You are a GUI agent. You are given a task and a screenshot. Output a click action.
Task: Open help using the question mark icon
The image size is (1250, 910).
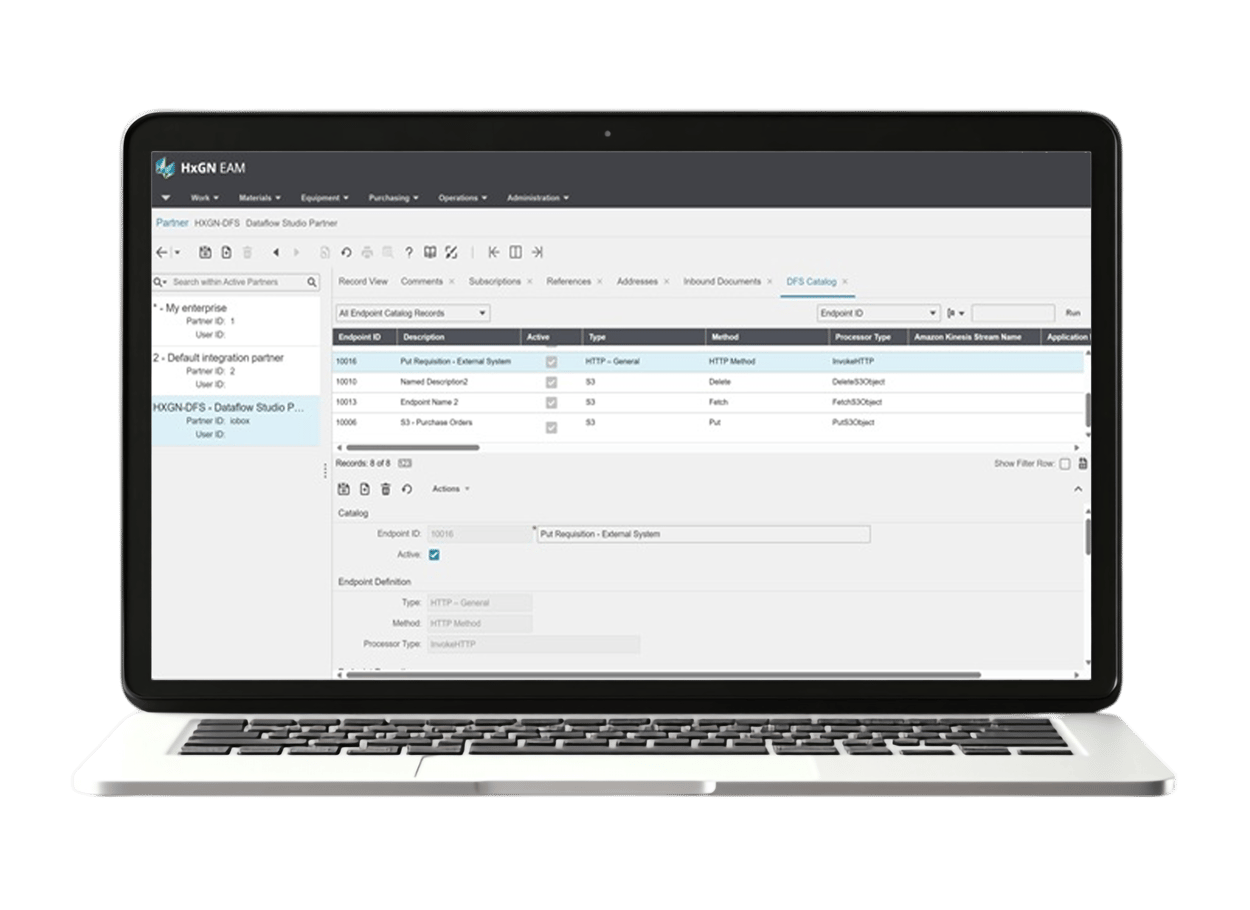[x=409, y=251]
